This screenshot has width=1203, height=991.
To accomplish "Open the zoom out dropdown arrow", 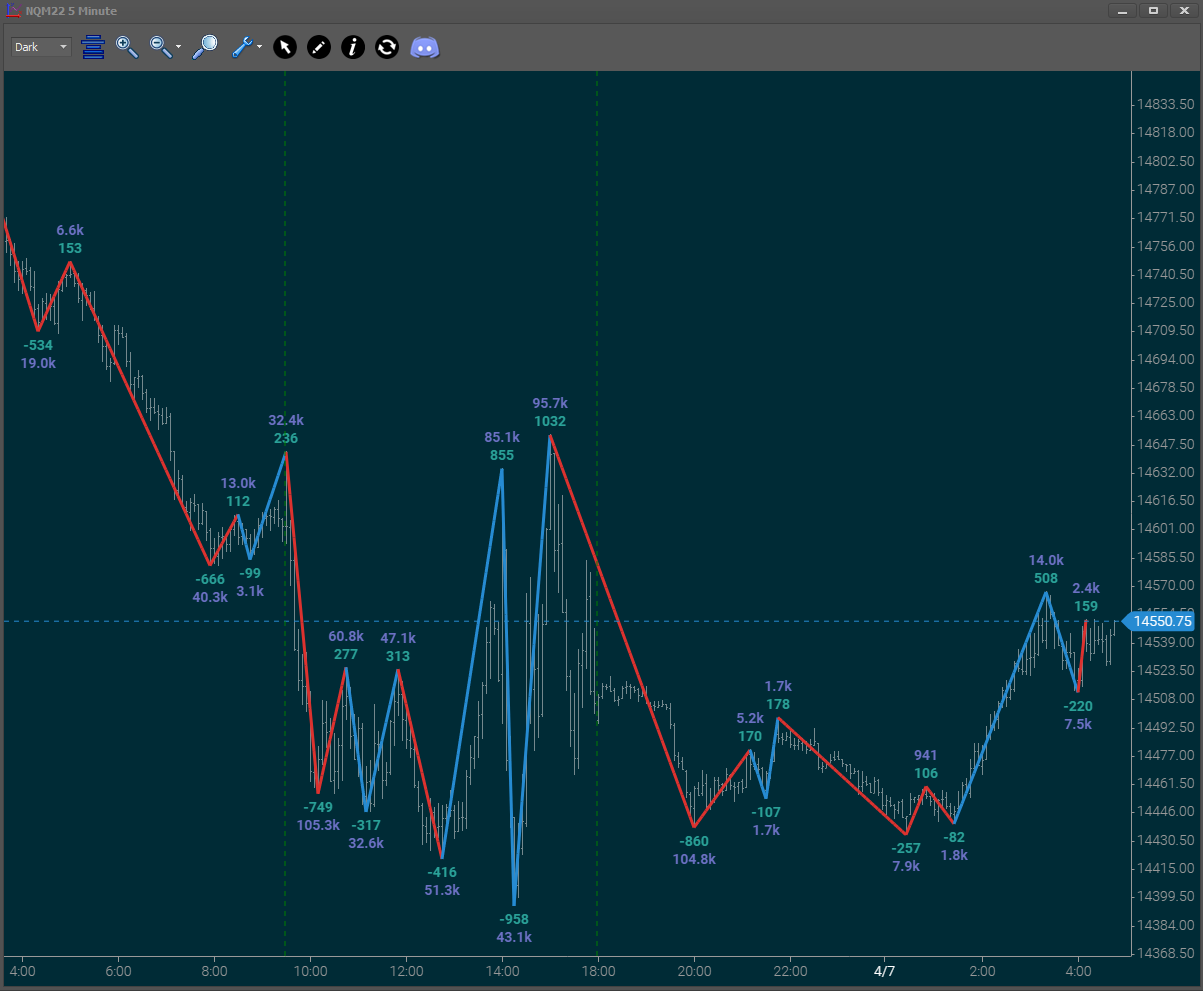I will pyautogui.click(x=178, y=47).
